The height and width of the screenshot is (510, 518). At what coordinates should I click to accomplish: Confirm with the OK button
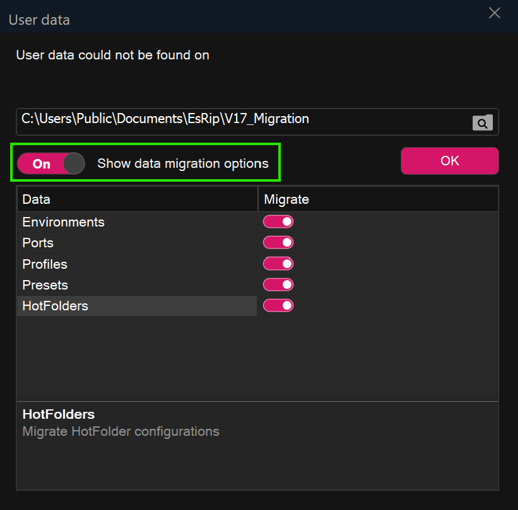point(450,161)
